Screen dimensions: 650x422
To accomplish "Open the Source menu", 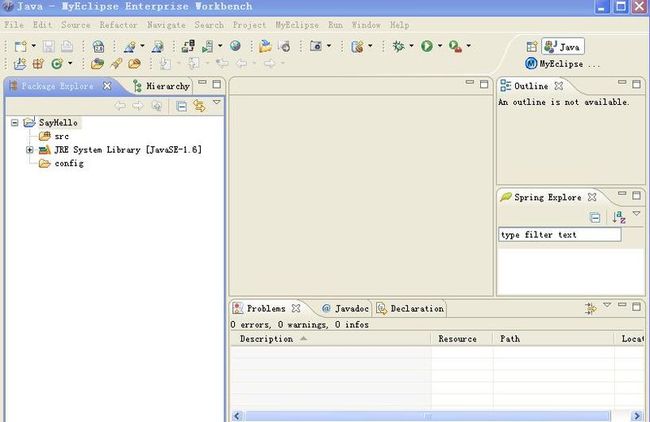I will [76, 25].
